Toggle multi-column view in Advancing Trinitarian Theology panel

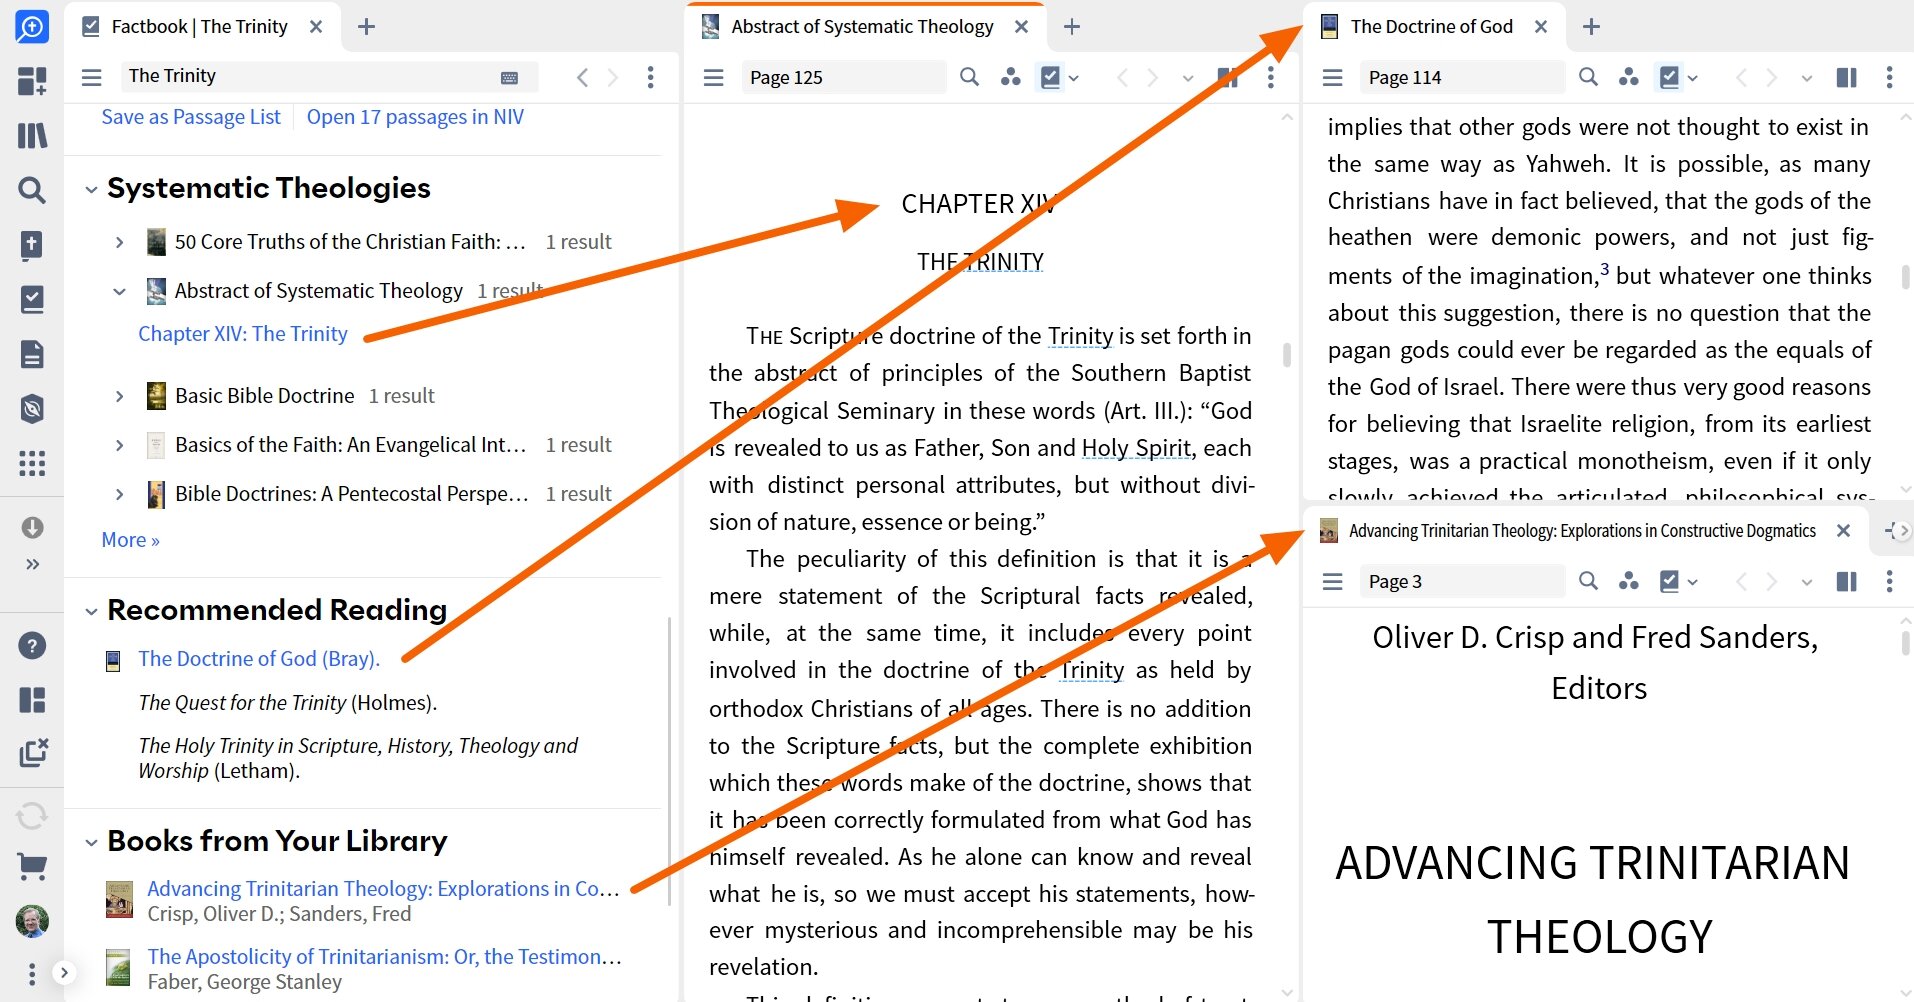[1847, 581]
